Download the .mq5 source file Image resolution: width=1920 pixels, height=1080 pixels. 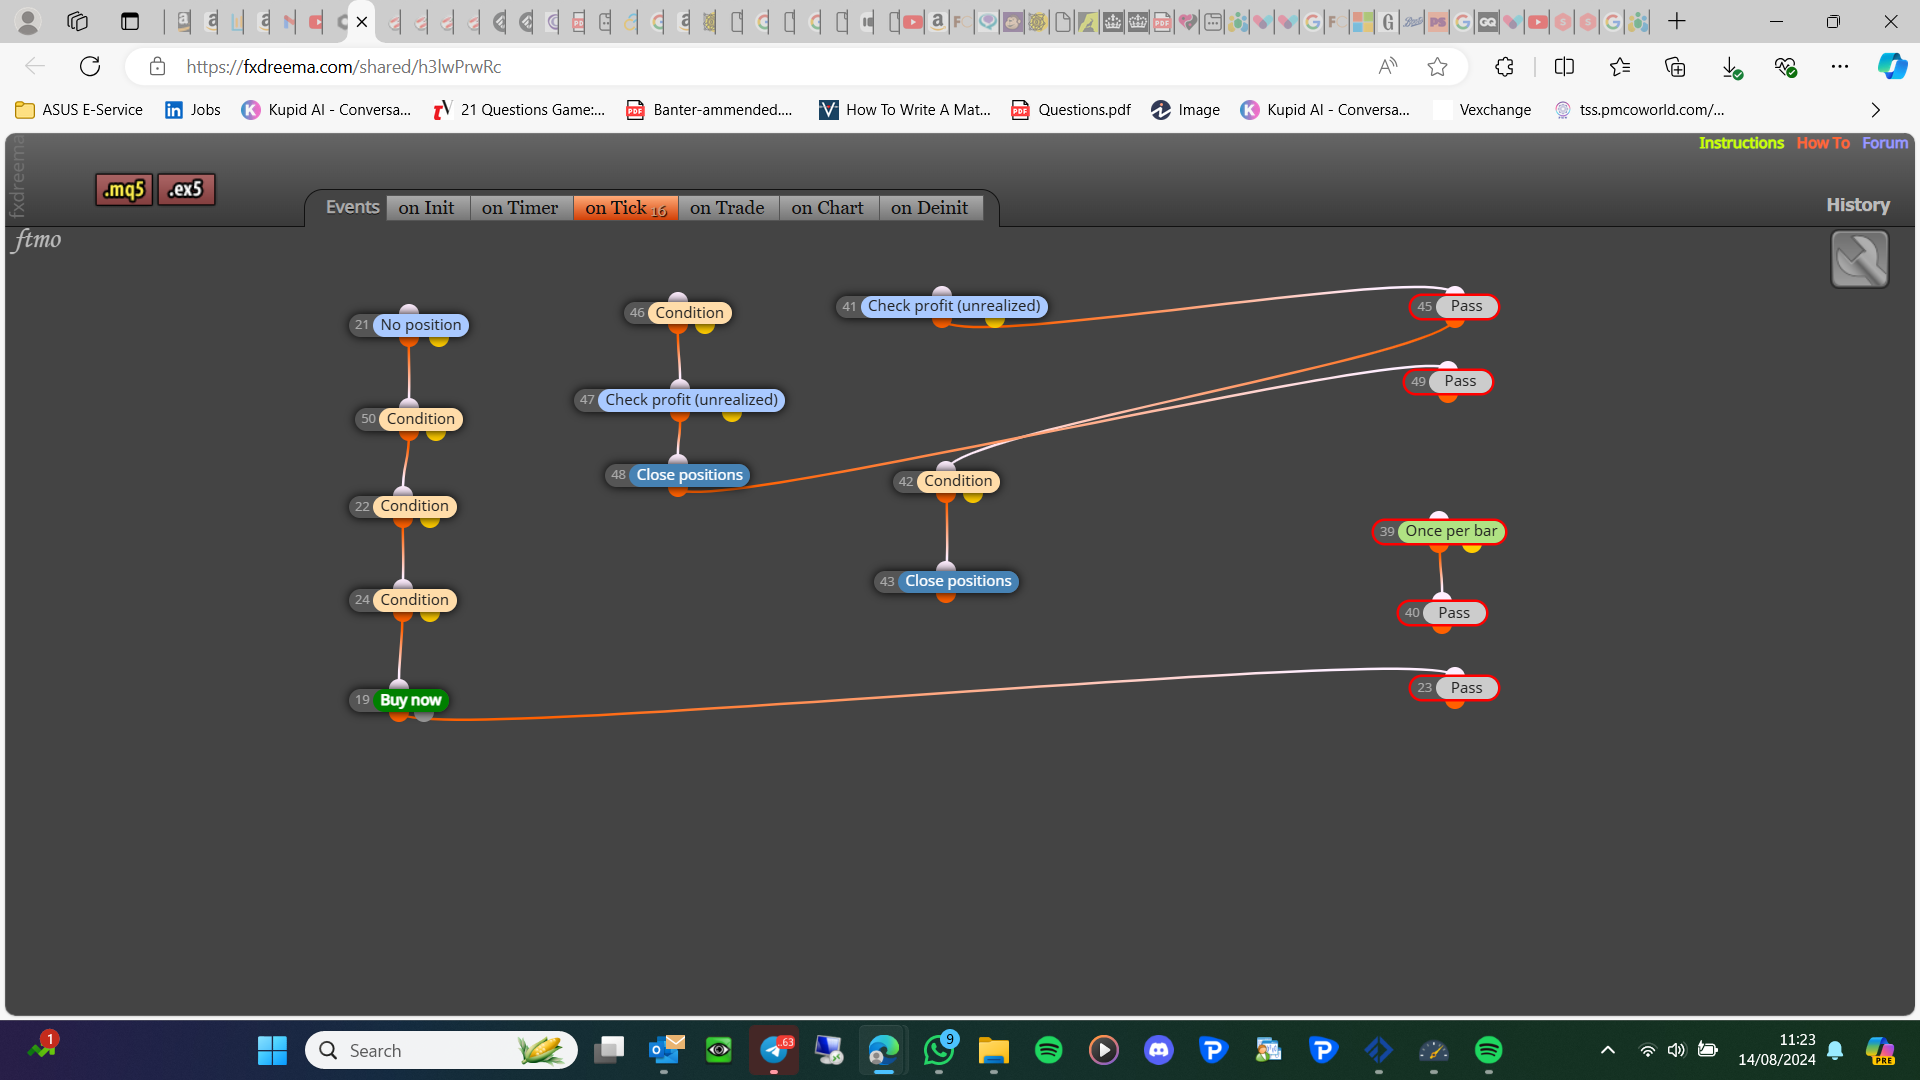[124, 189]
